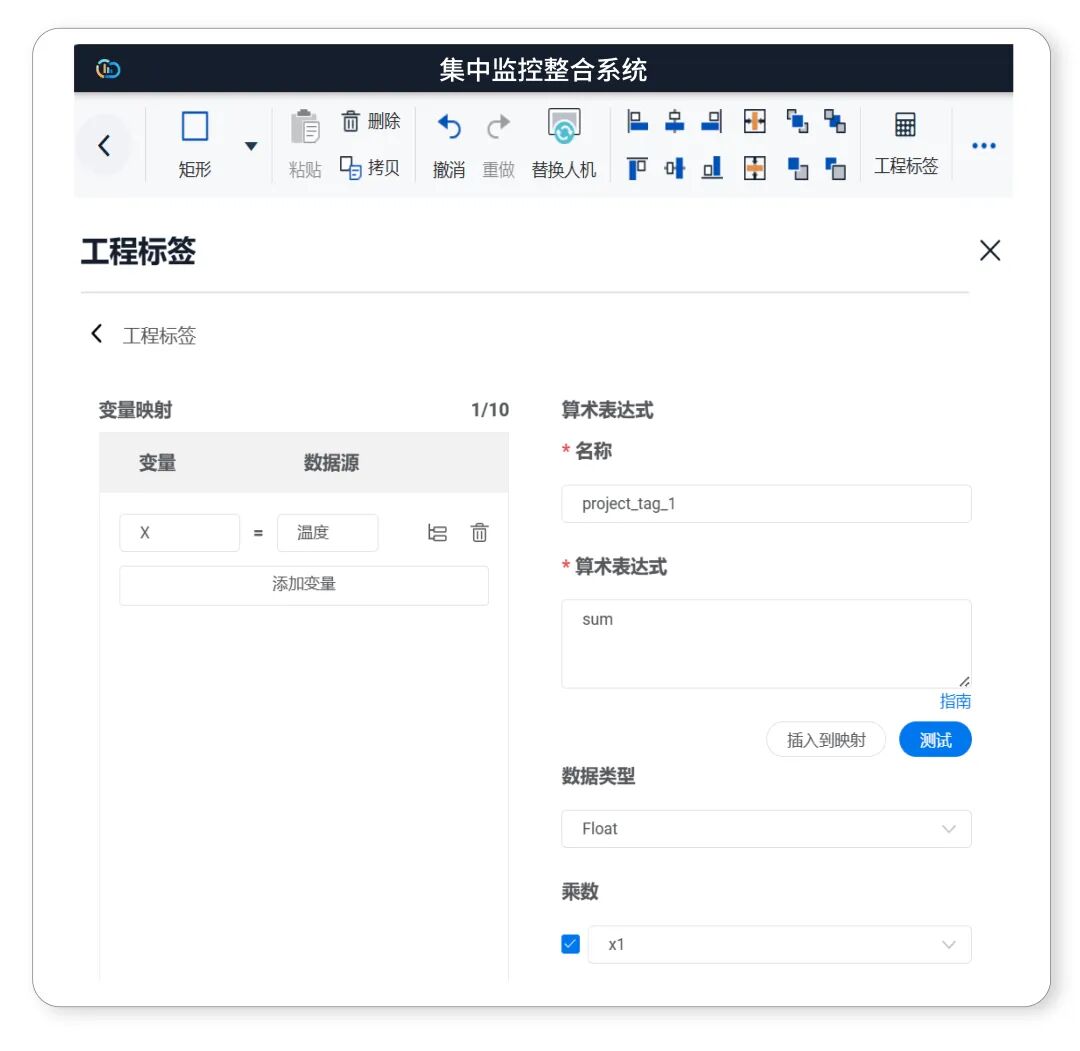Open the toolbar more options menu
Image resolution: width=1080 pixels, height=1051 pixels.
(984, 146)
